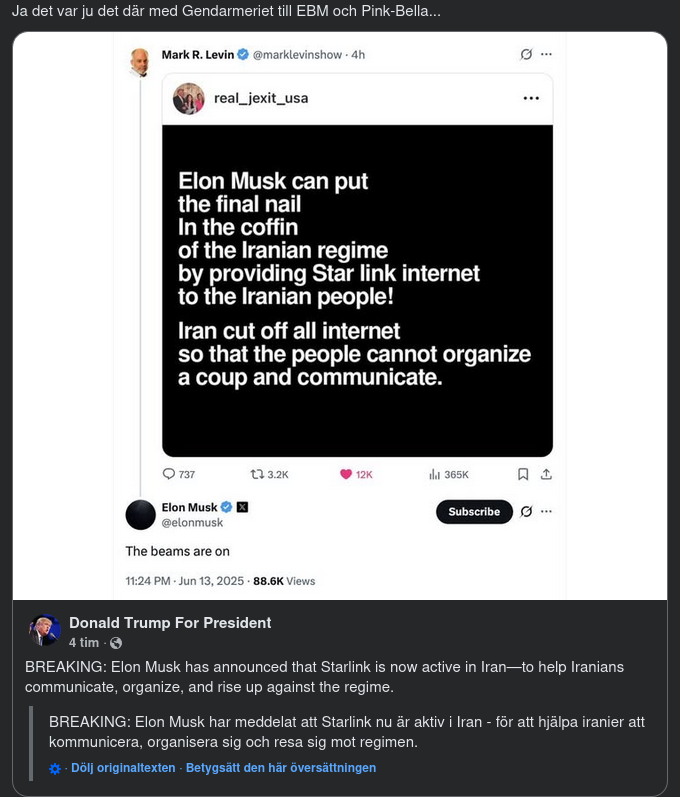Image resolution: width=680 pixels, height=797 pixels.
Task: Click the retweet icon showing 3.2K
Action: click(257, 474)
